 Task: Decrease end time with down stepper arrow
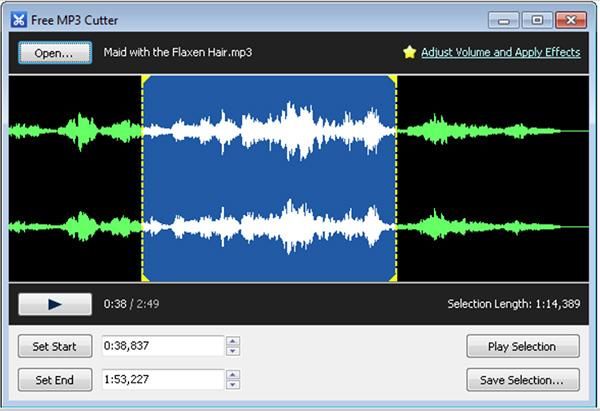233,385
